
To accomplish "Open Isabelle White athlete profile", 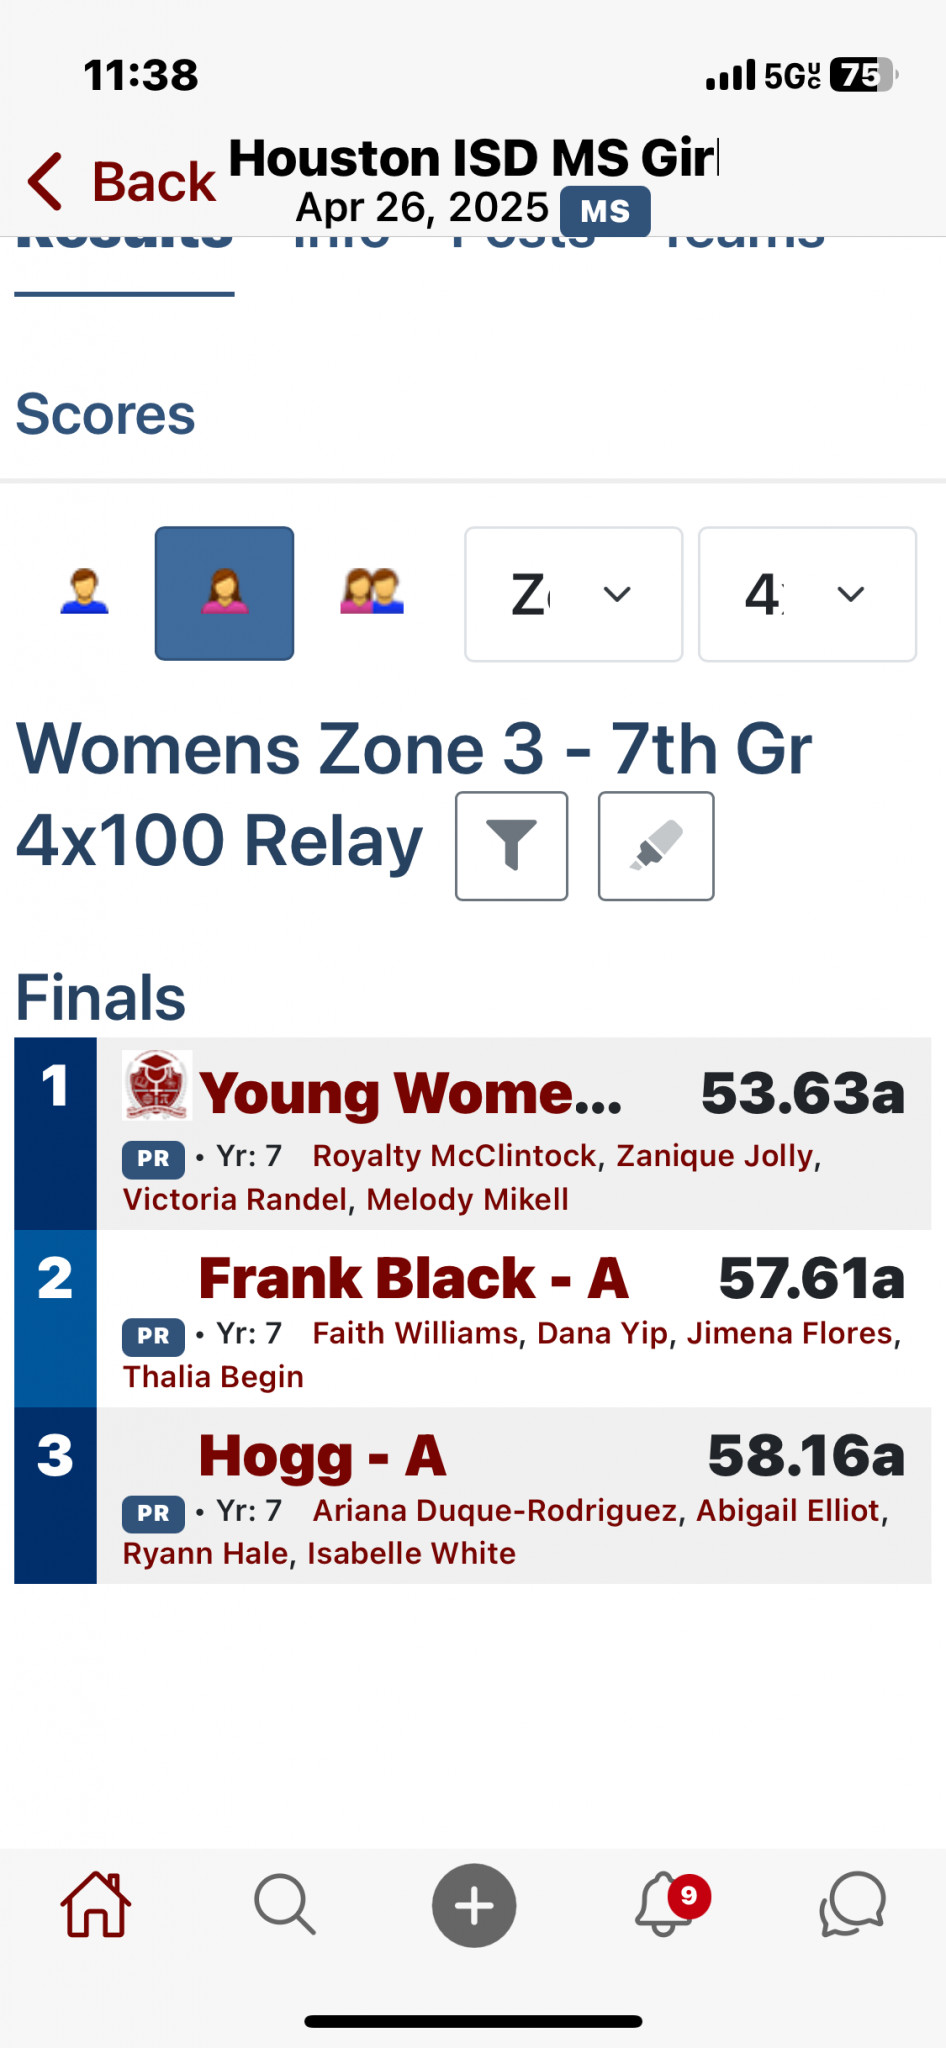I will (411, 1553).
